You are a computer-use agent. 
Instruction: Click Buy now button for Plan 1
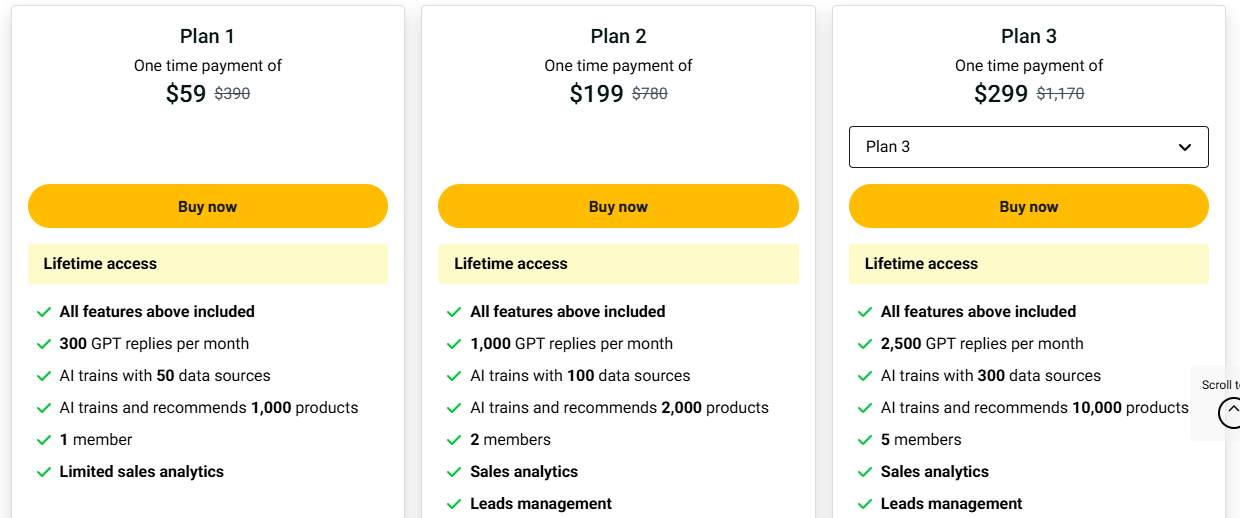coord(207,206)
